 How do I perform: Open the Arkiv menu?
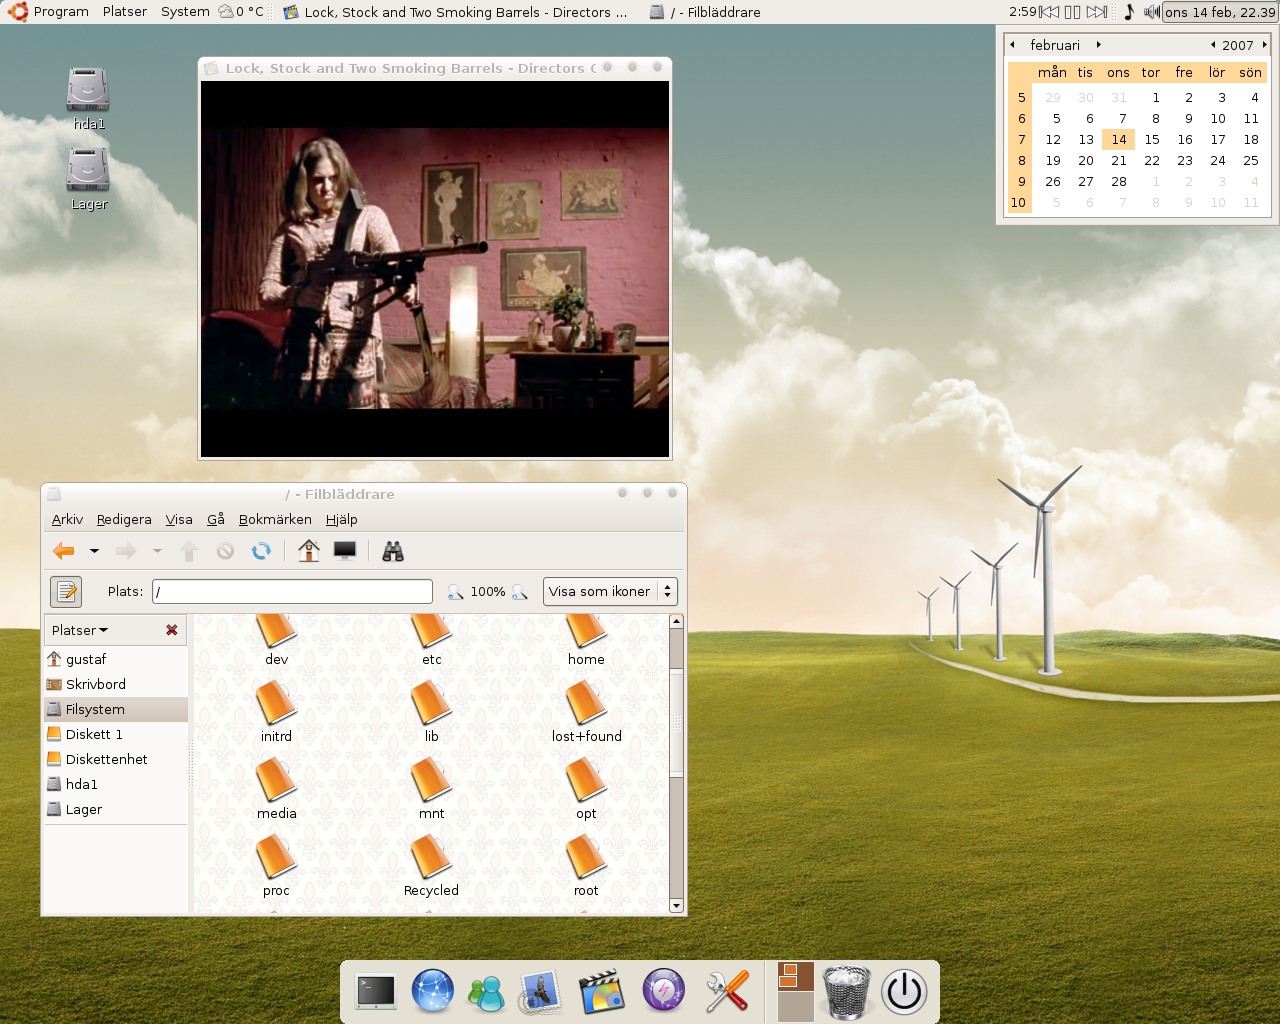(67, 520)
